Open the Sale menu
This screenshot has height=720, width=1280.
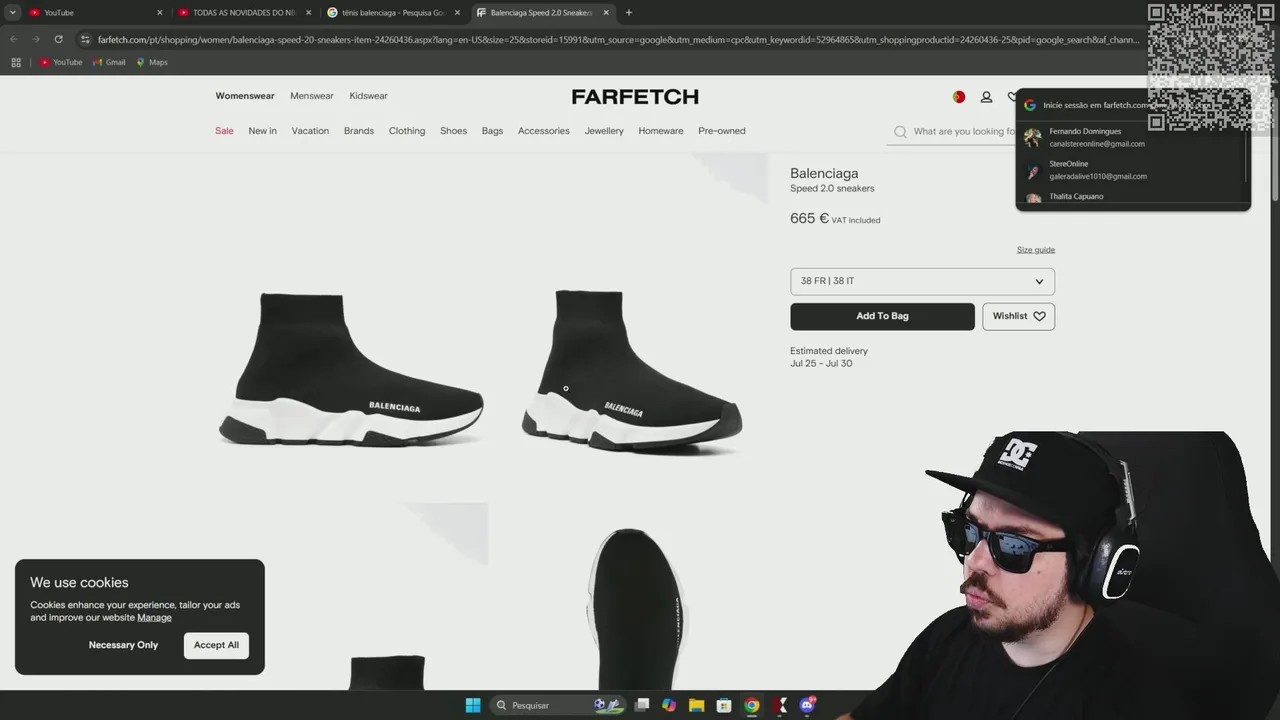pos(224,131)
